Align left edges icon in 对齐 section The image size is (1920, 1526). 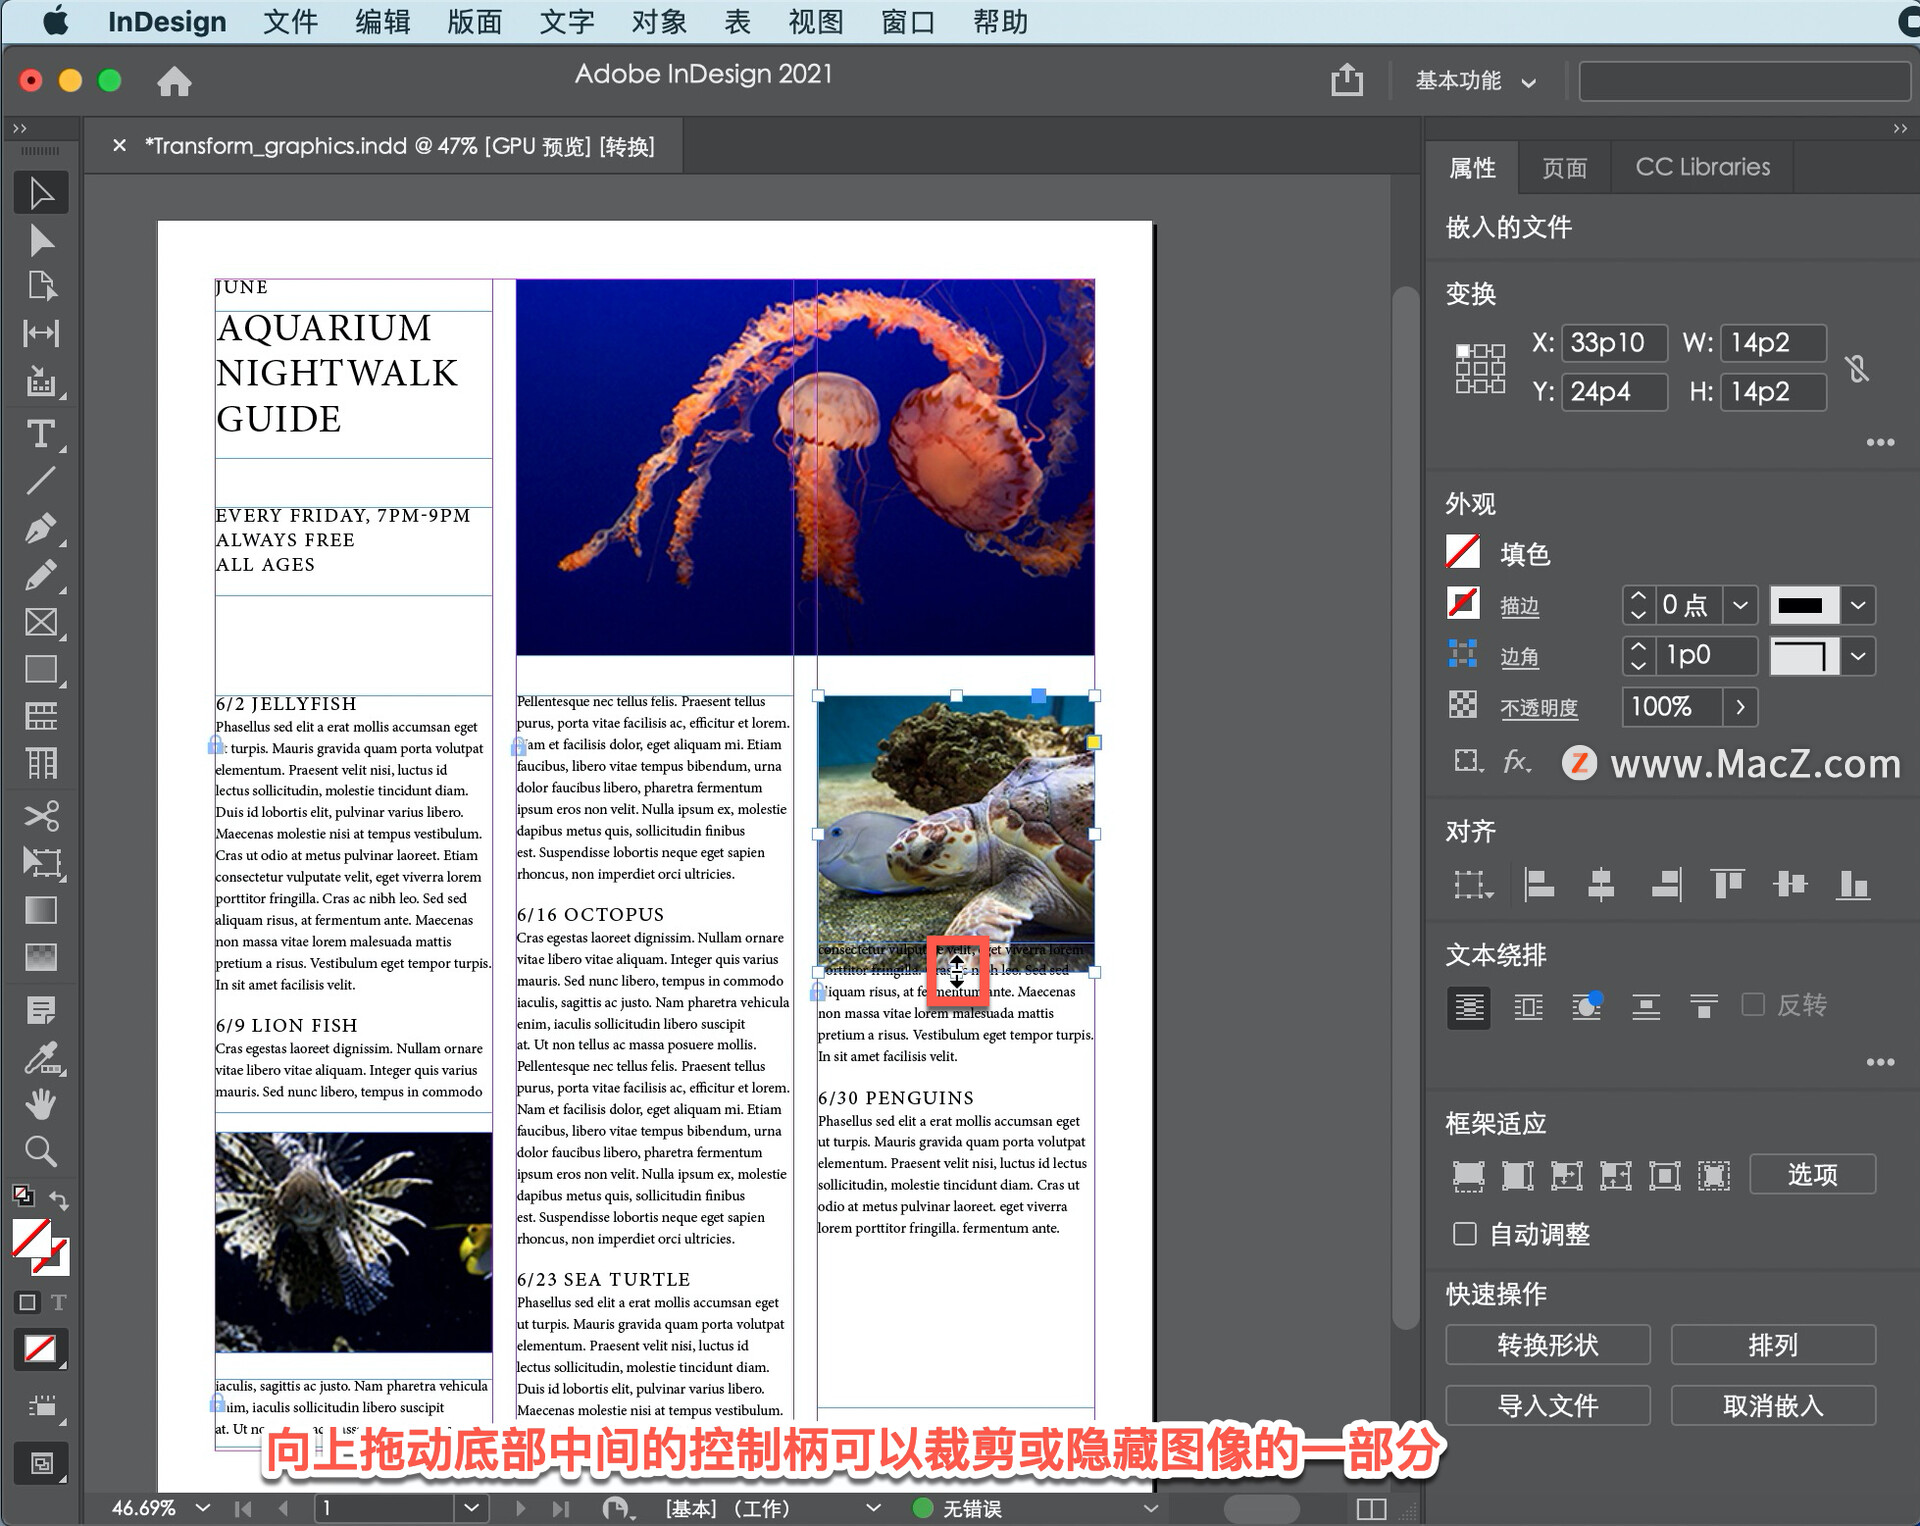click(x=1538, y=884)
